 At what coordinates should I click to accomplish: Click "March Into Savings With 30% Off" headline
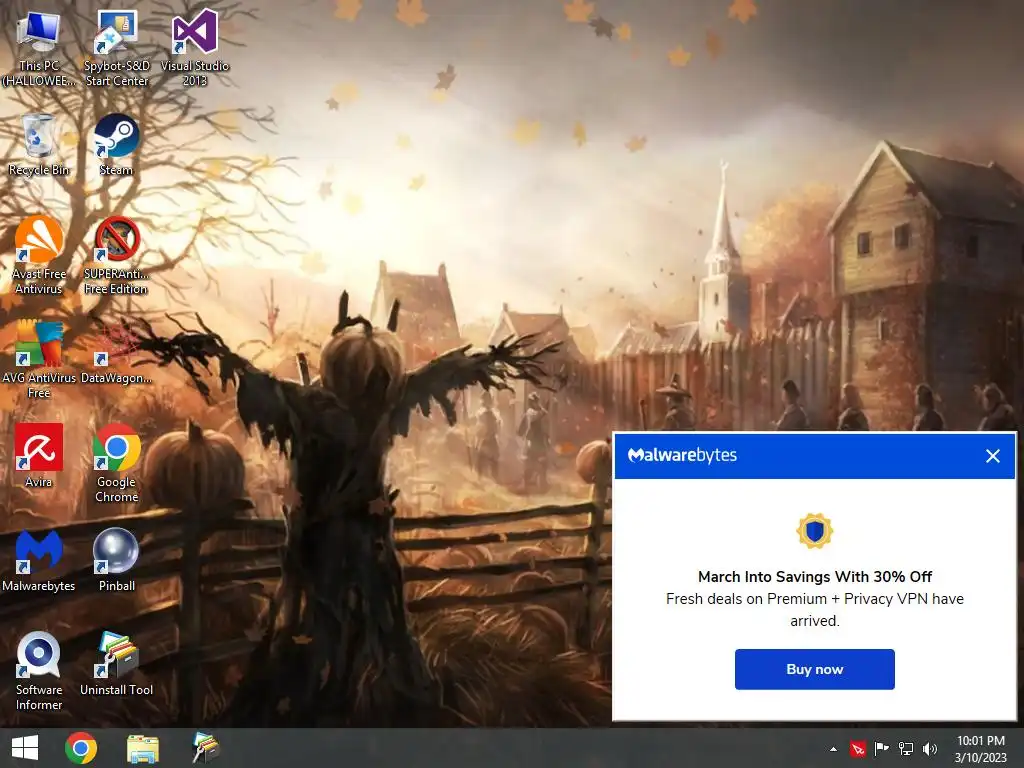pos(814,577)
